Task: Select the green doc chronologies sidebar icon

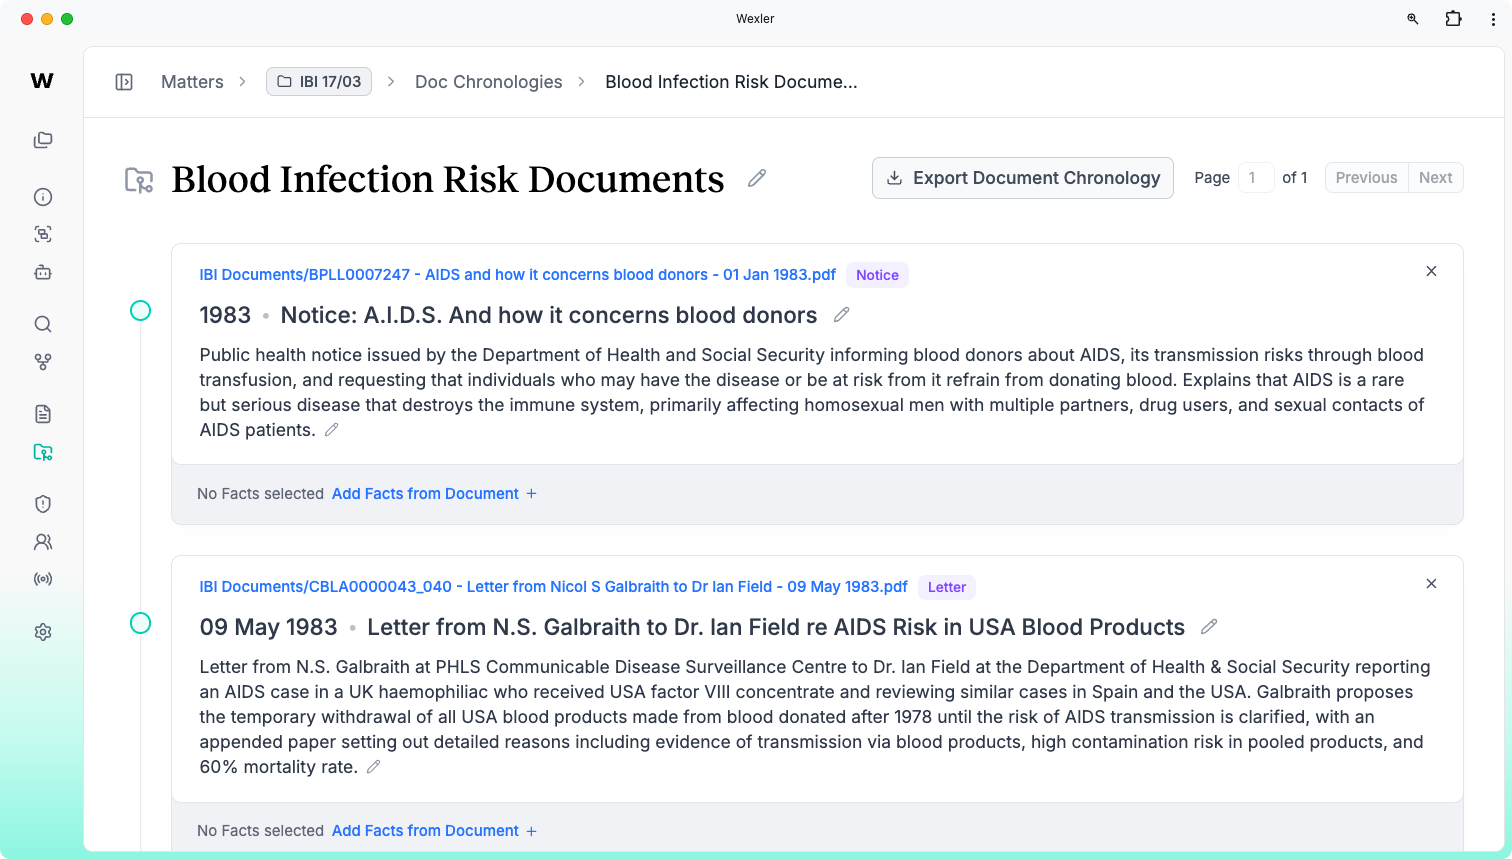Action: [x=43, y=452]
